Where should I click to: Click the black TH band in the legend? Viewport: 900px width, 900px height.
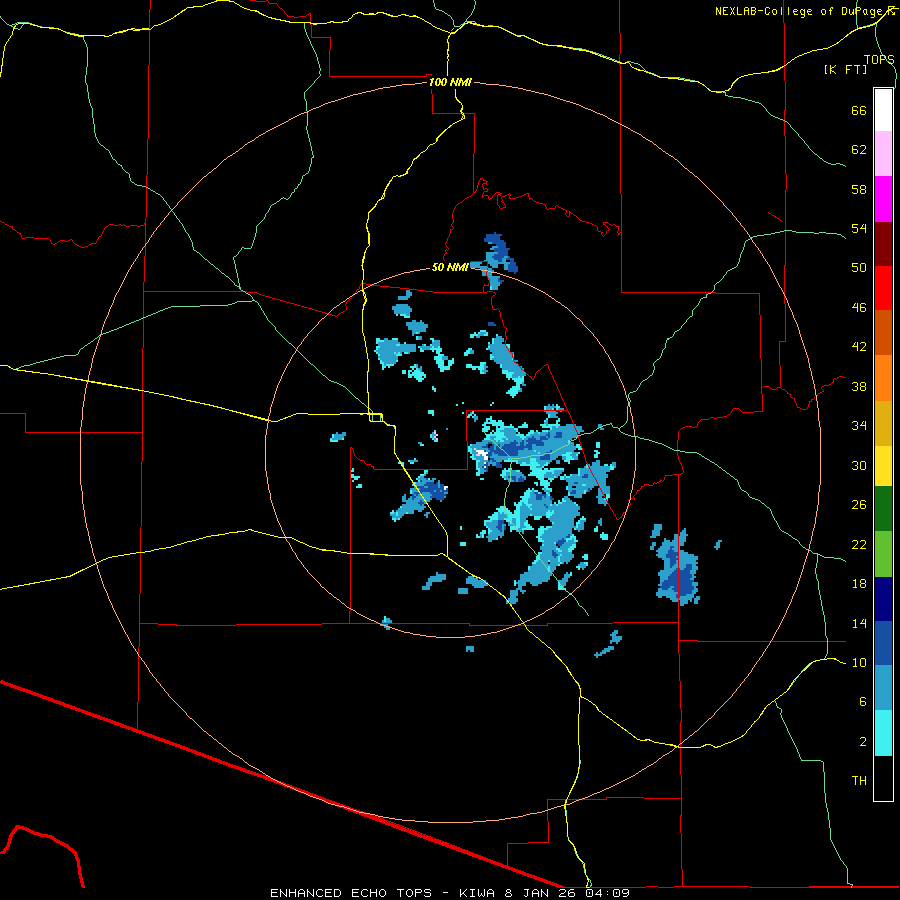pyautogui.click(x=883, y=778)
